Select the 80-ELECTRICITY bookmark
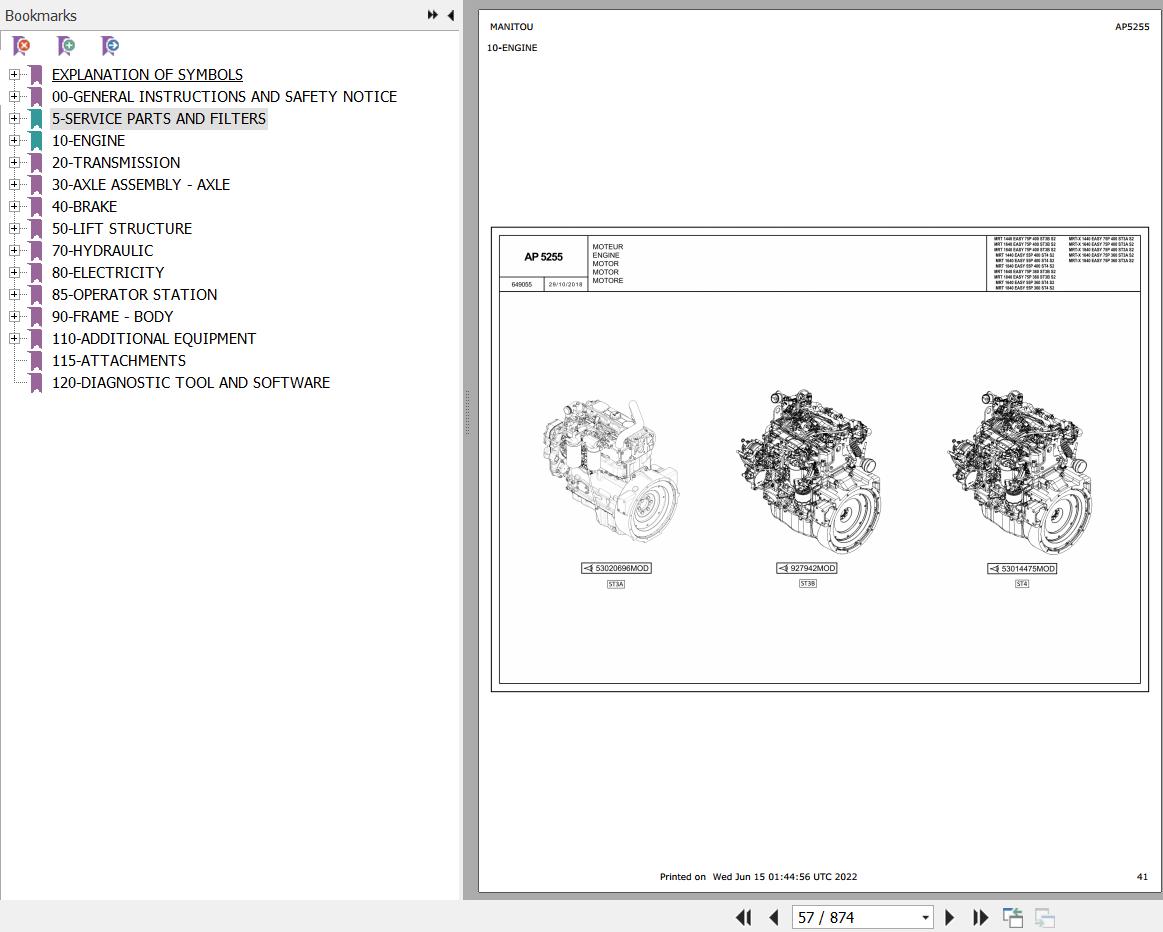This screenshot has width=1163, height=932. (108, 272)
